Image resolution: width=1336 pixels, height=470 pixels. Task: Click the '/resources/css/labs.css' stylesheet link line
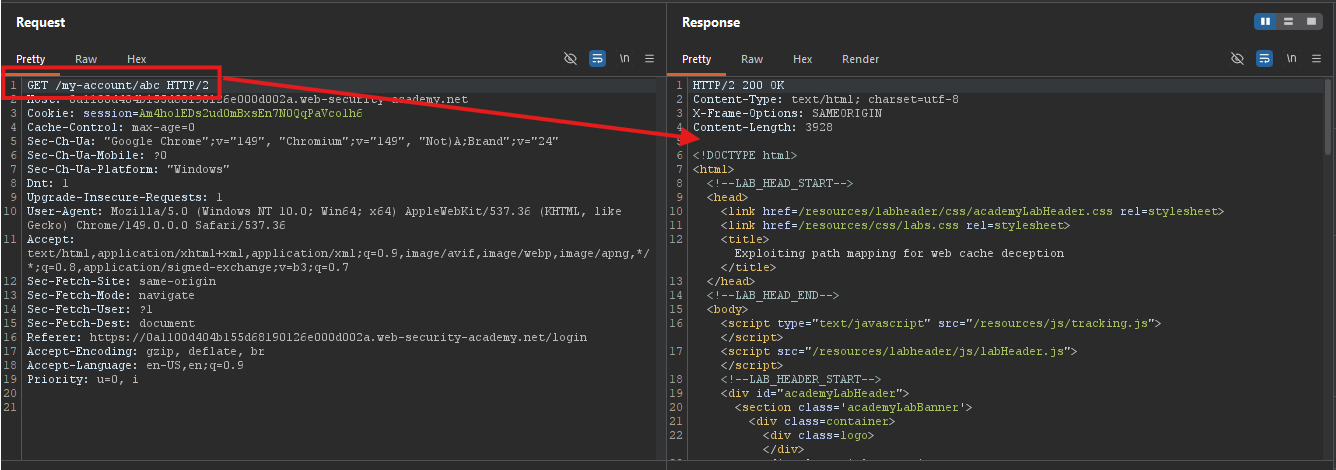click(894, 226)
